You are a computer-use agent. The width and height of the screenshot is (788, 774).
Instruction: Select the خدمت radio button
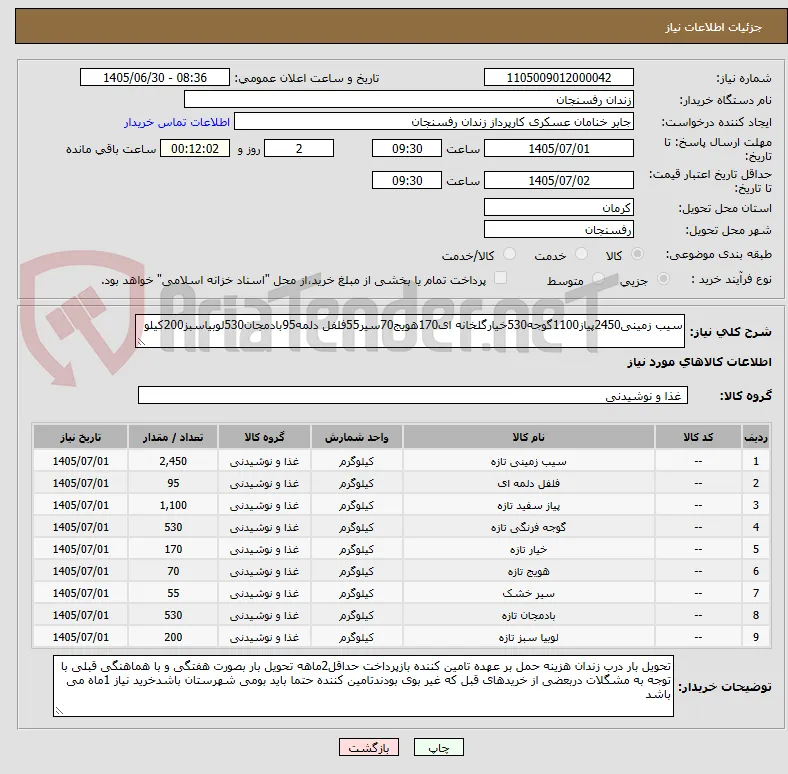tap(581, 254)
